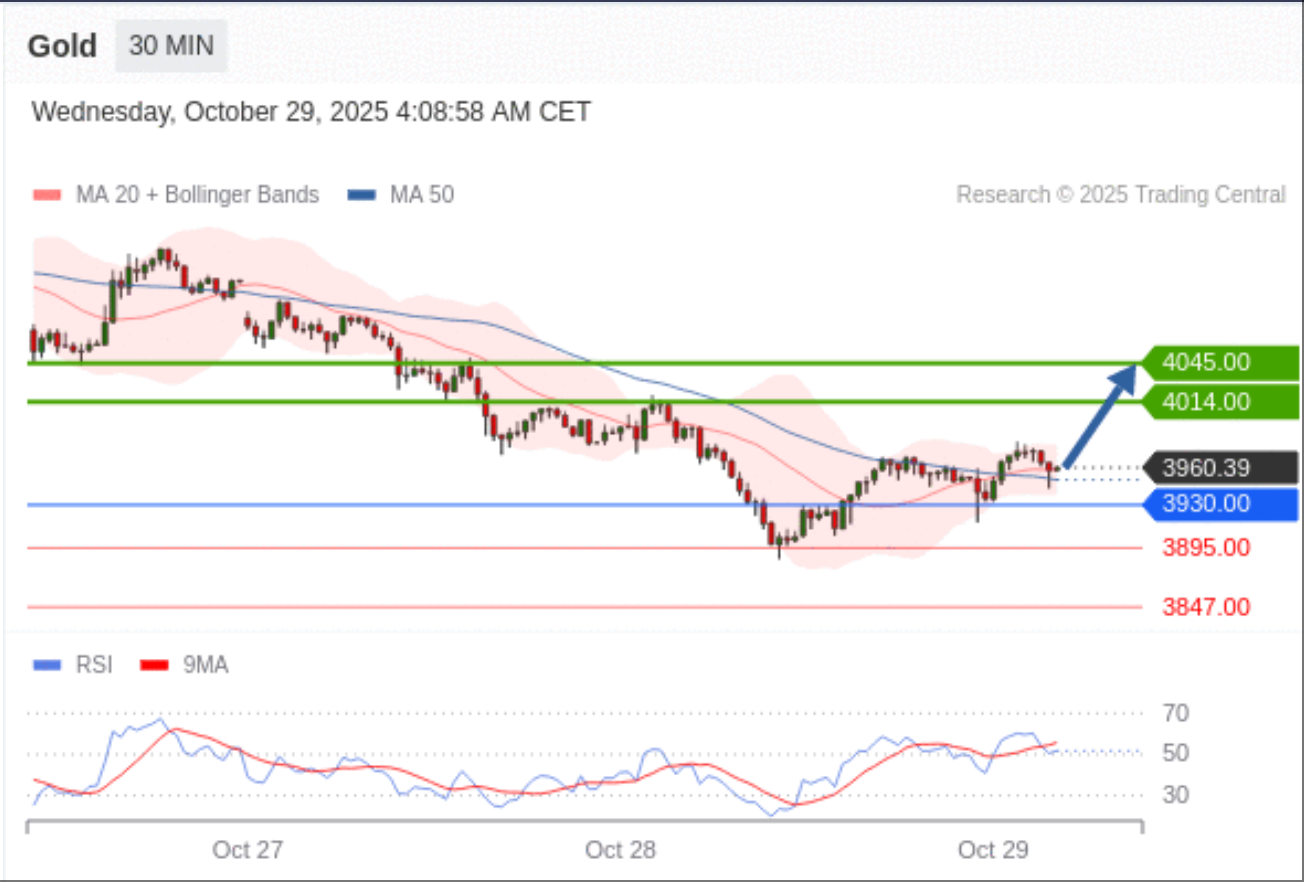The width and height of the screenshot is (1304, 882).
Task: Click the RSI 70 level label
Action: pyautogui.click(x=1176, y=714)
